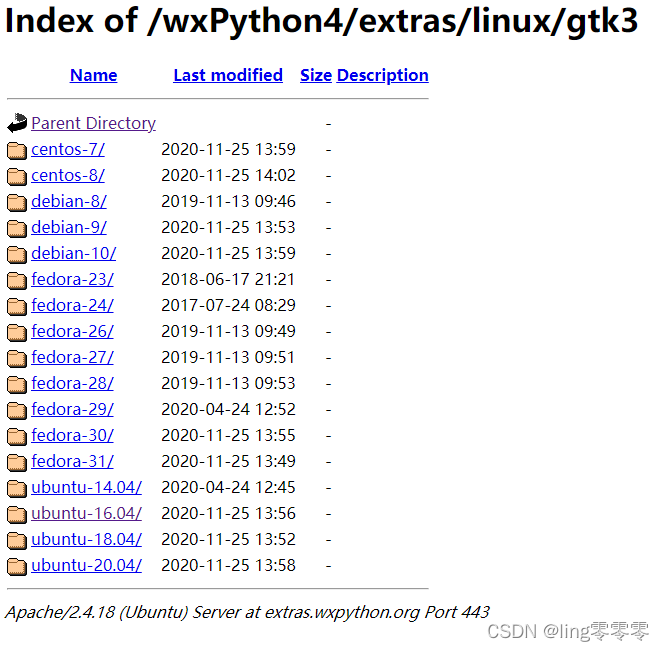664x651 pixels.
Task: Click the date 2020-11-25 13:55
Action: [228, 435]
